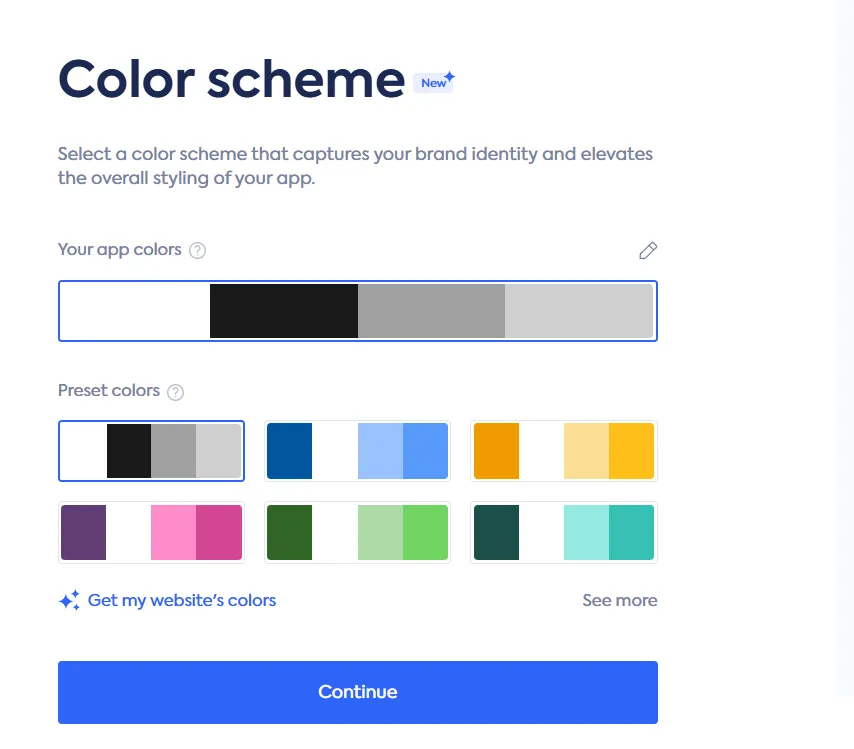Click the black swatch in app colors
Viewport: 854px width, 749px height.
[x=284, y=311]
